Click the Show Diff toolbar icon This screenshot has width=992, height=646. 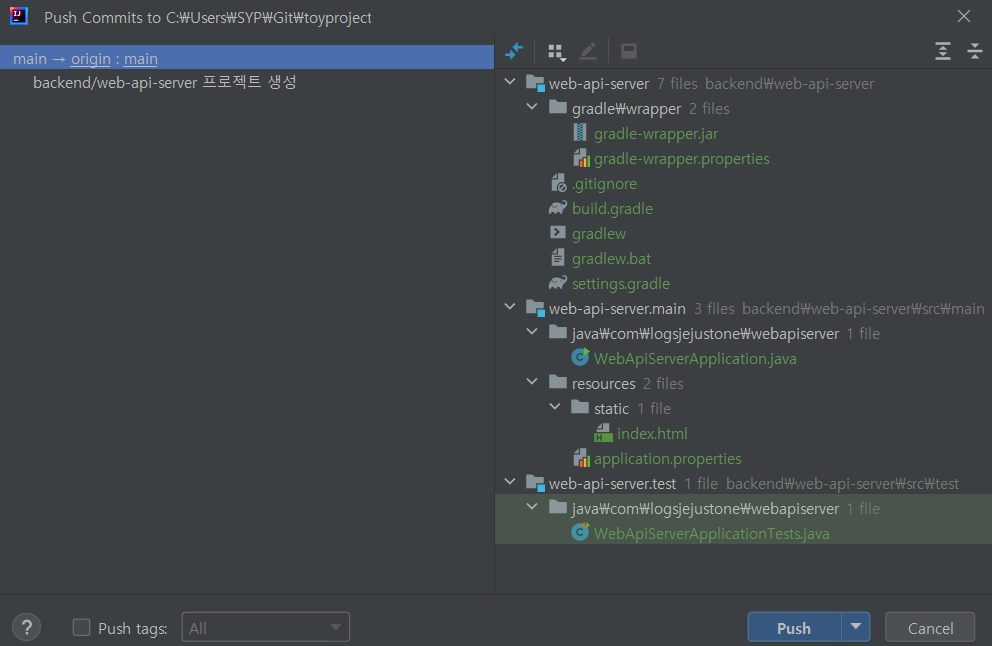coord(514,51)
